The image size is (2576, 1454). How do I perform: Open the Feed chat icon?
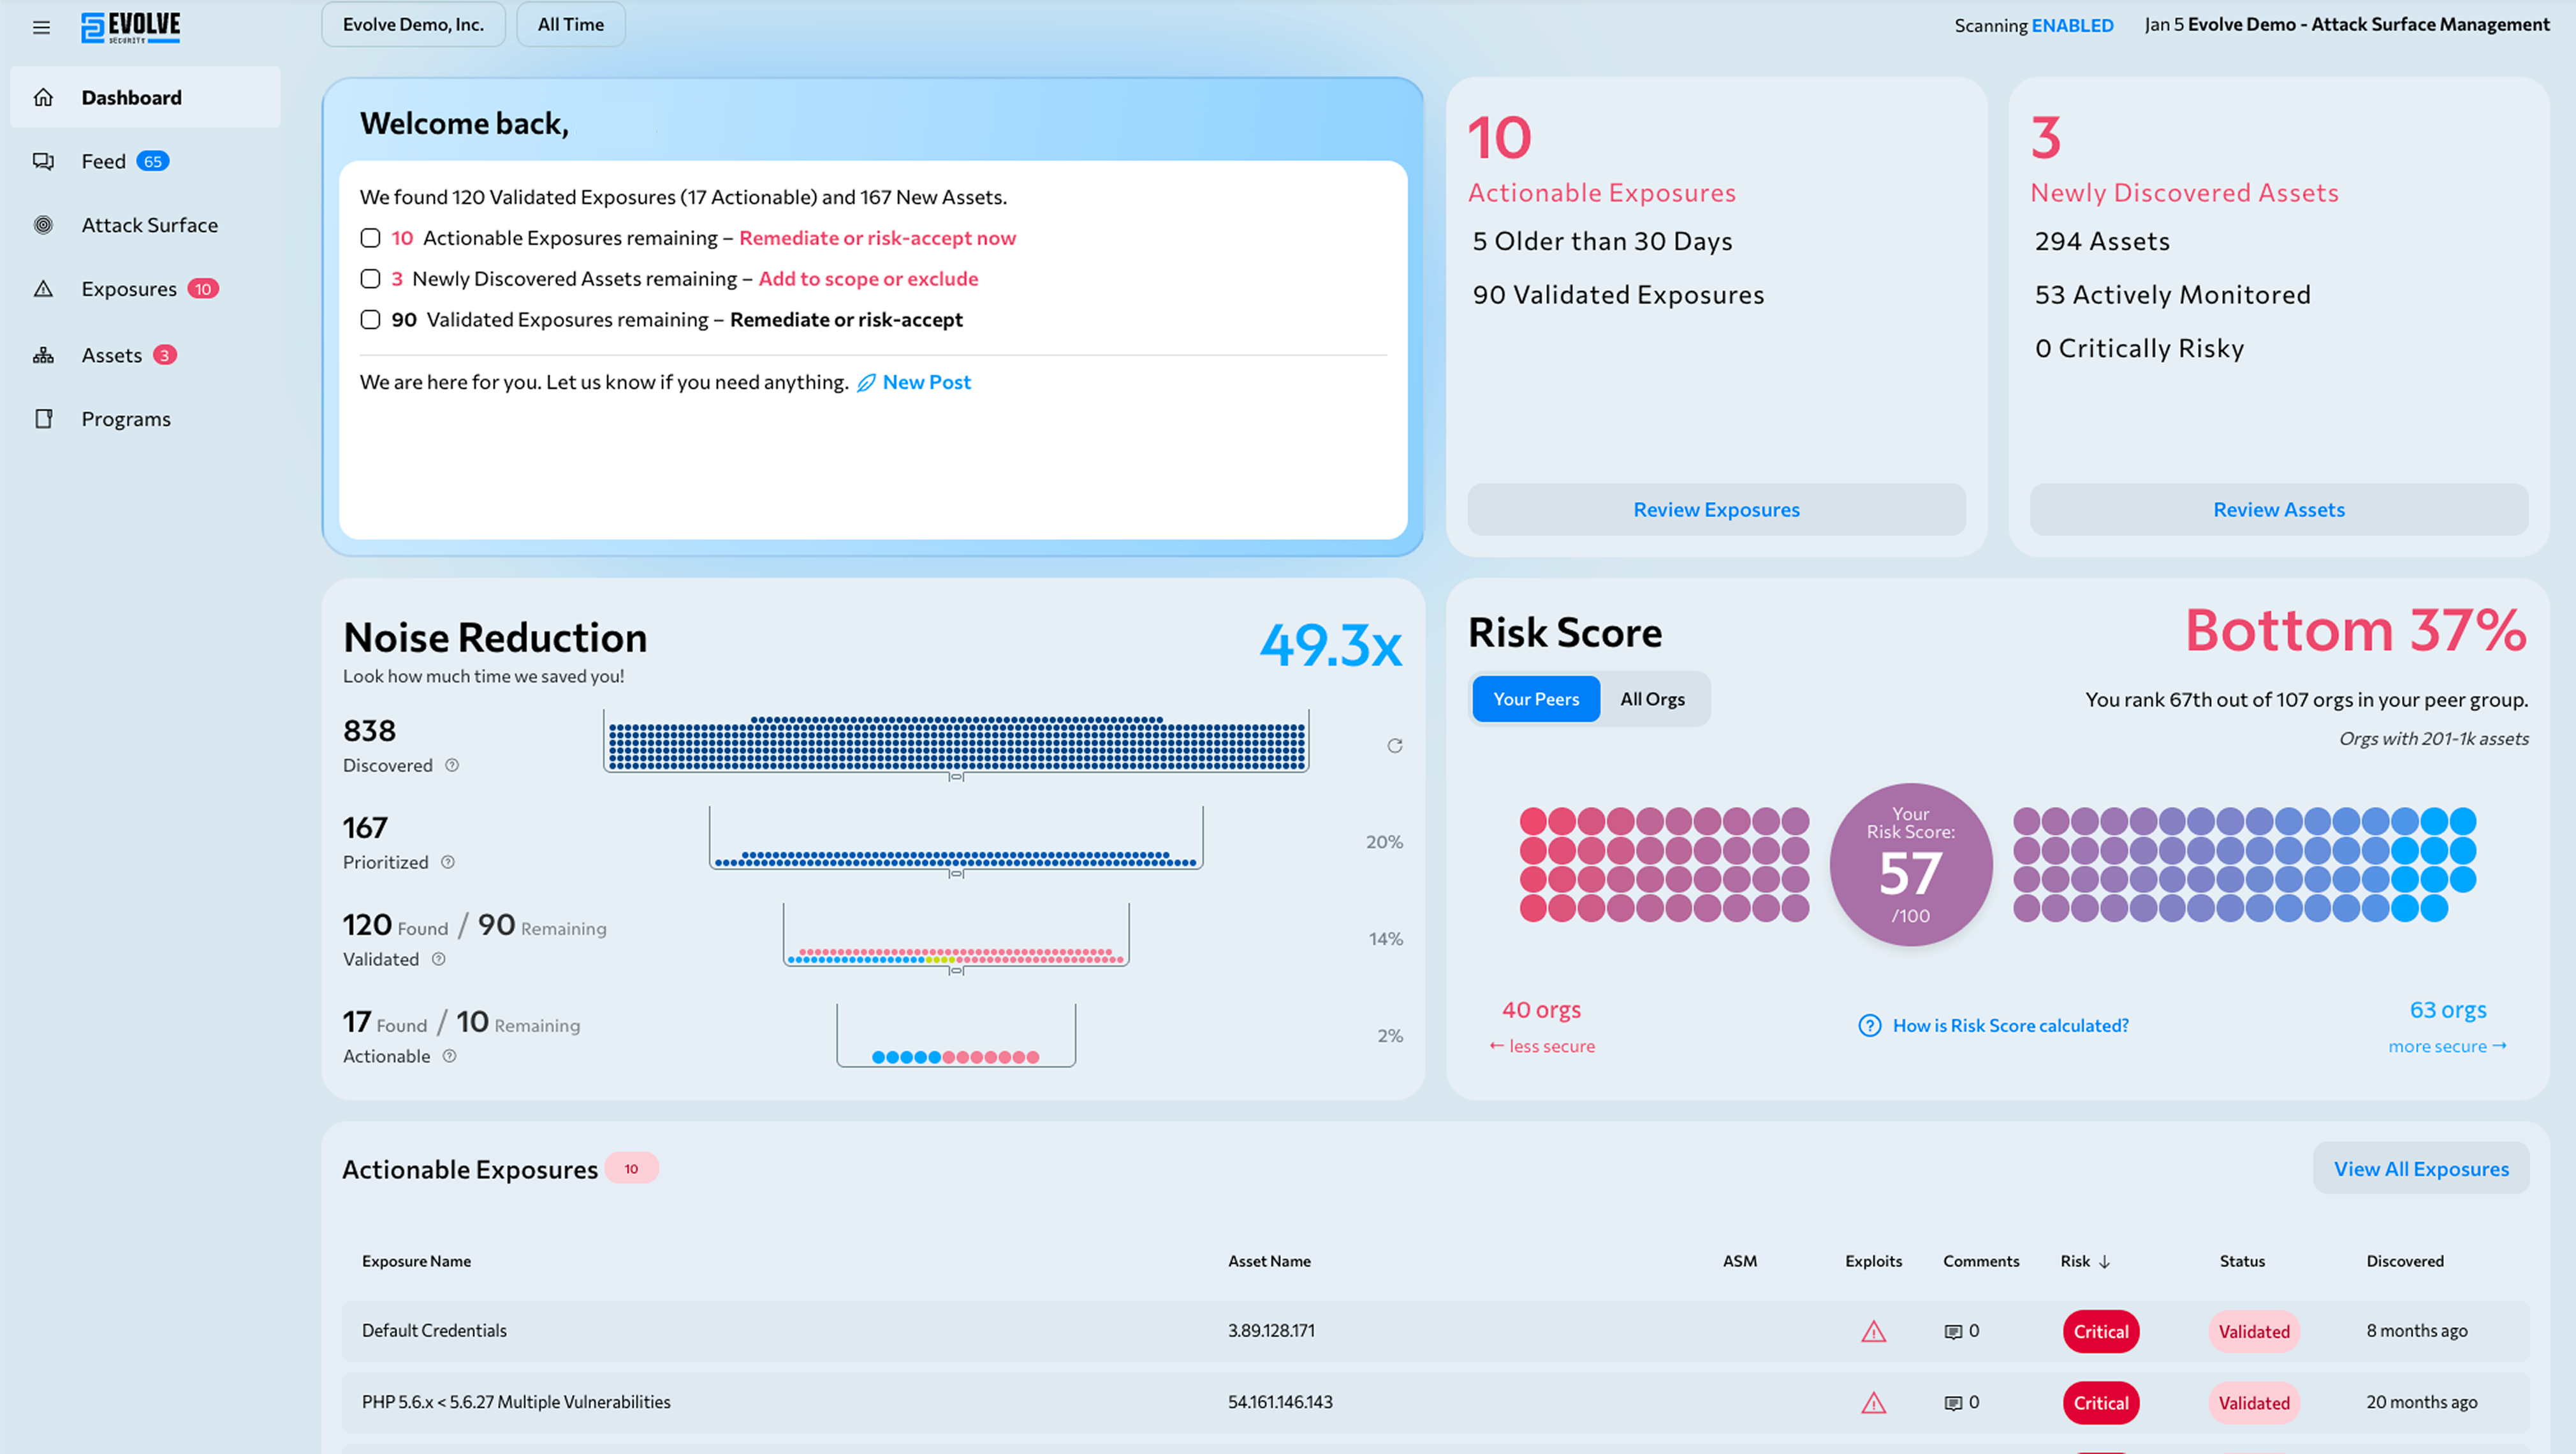(43, 161)
